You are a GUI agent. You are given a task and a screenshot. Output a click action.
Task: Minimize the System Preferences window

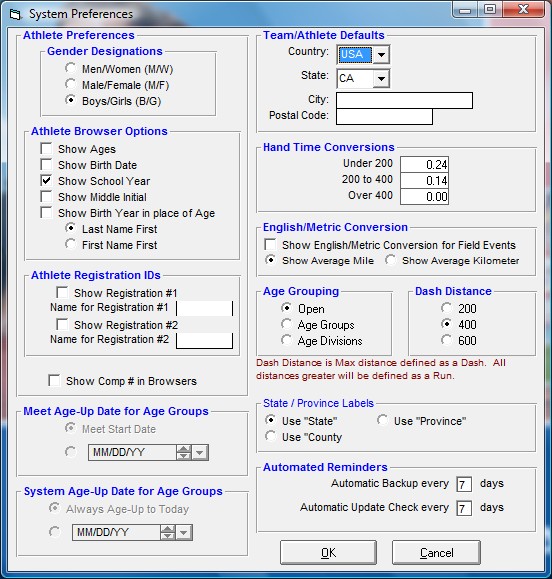[465, 9]
